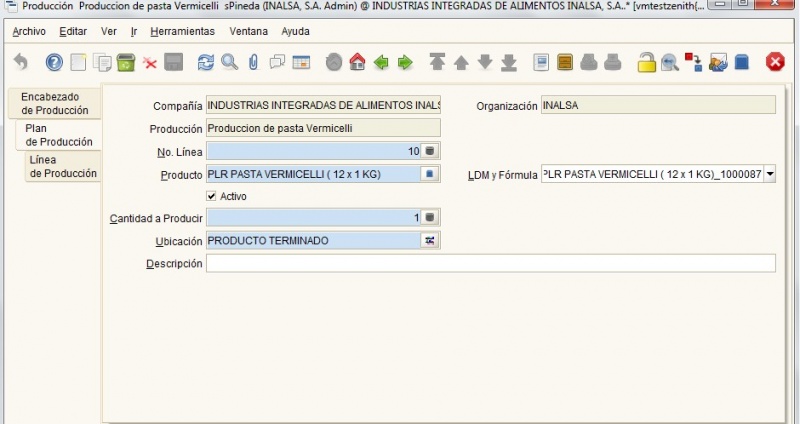Click the red X delete selection icon

coord(149,63)
